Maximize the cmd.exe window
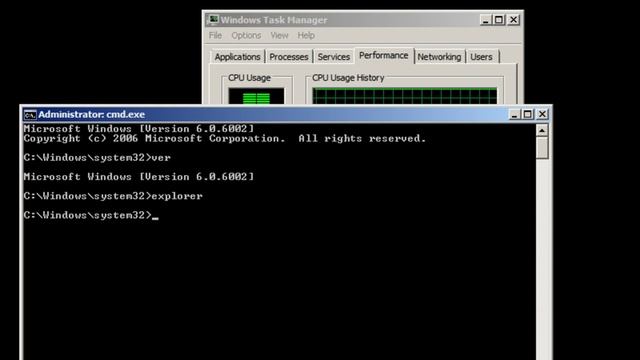This screenshot has height=360, width=640. (527, 114)
